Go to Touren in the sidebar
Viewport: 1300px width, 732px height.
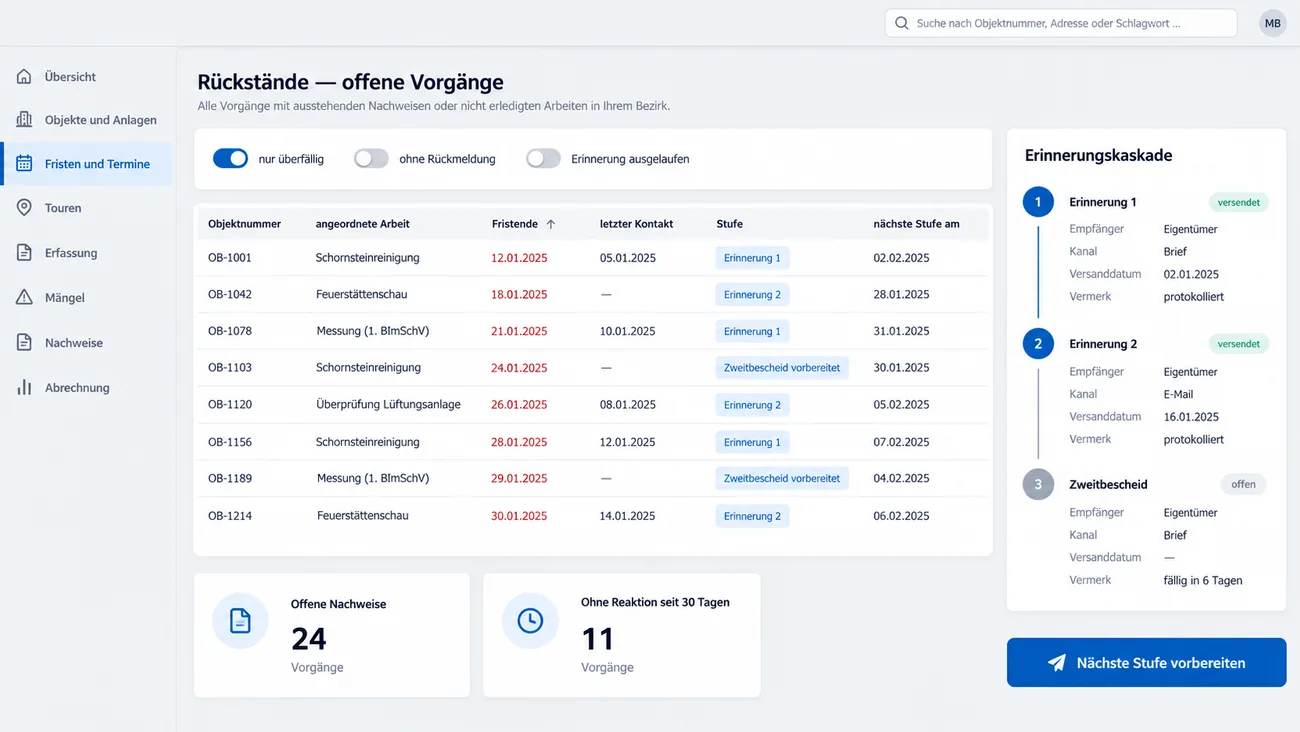tap(87, 208)
